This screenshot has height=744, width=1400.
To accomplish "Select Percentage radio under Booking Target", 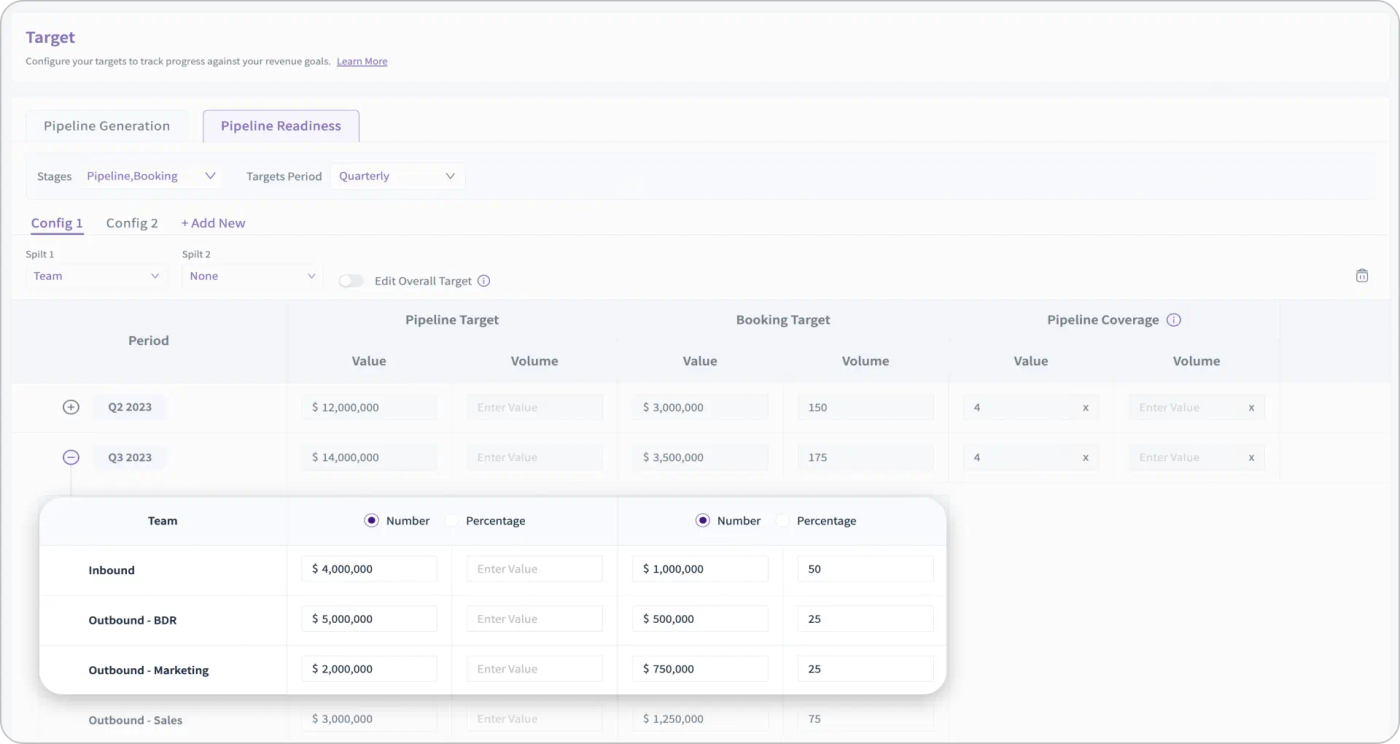I will (782, 521).
